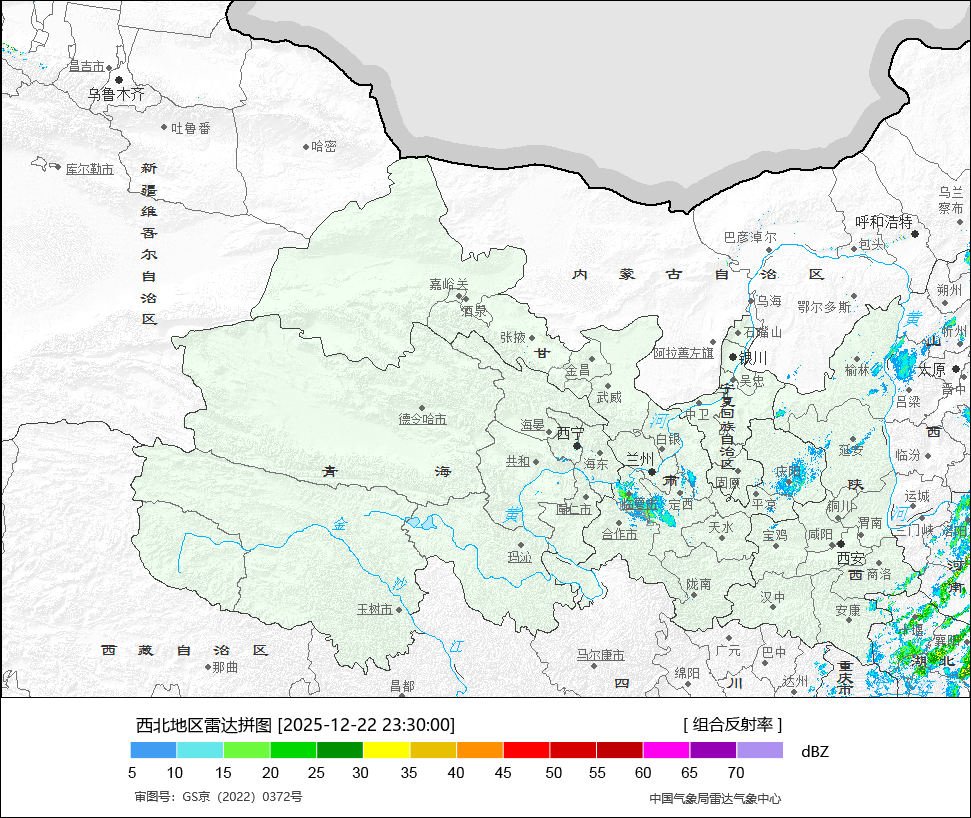This screenshot has width=971, height=818.
Task: Click the 德令哈市 label
Action: (422, 419)
